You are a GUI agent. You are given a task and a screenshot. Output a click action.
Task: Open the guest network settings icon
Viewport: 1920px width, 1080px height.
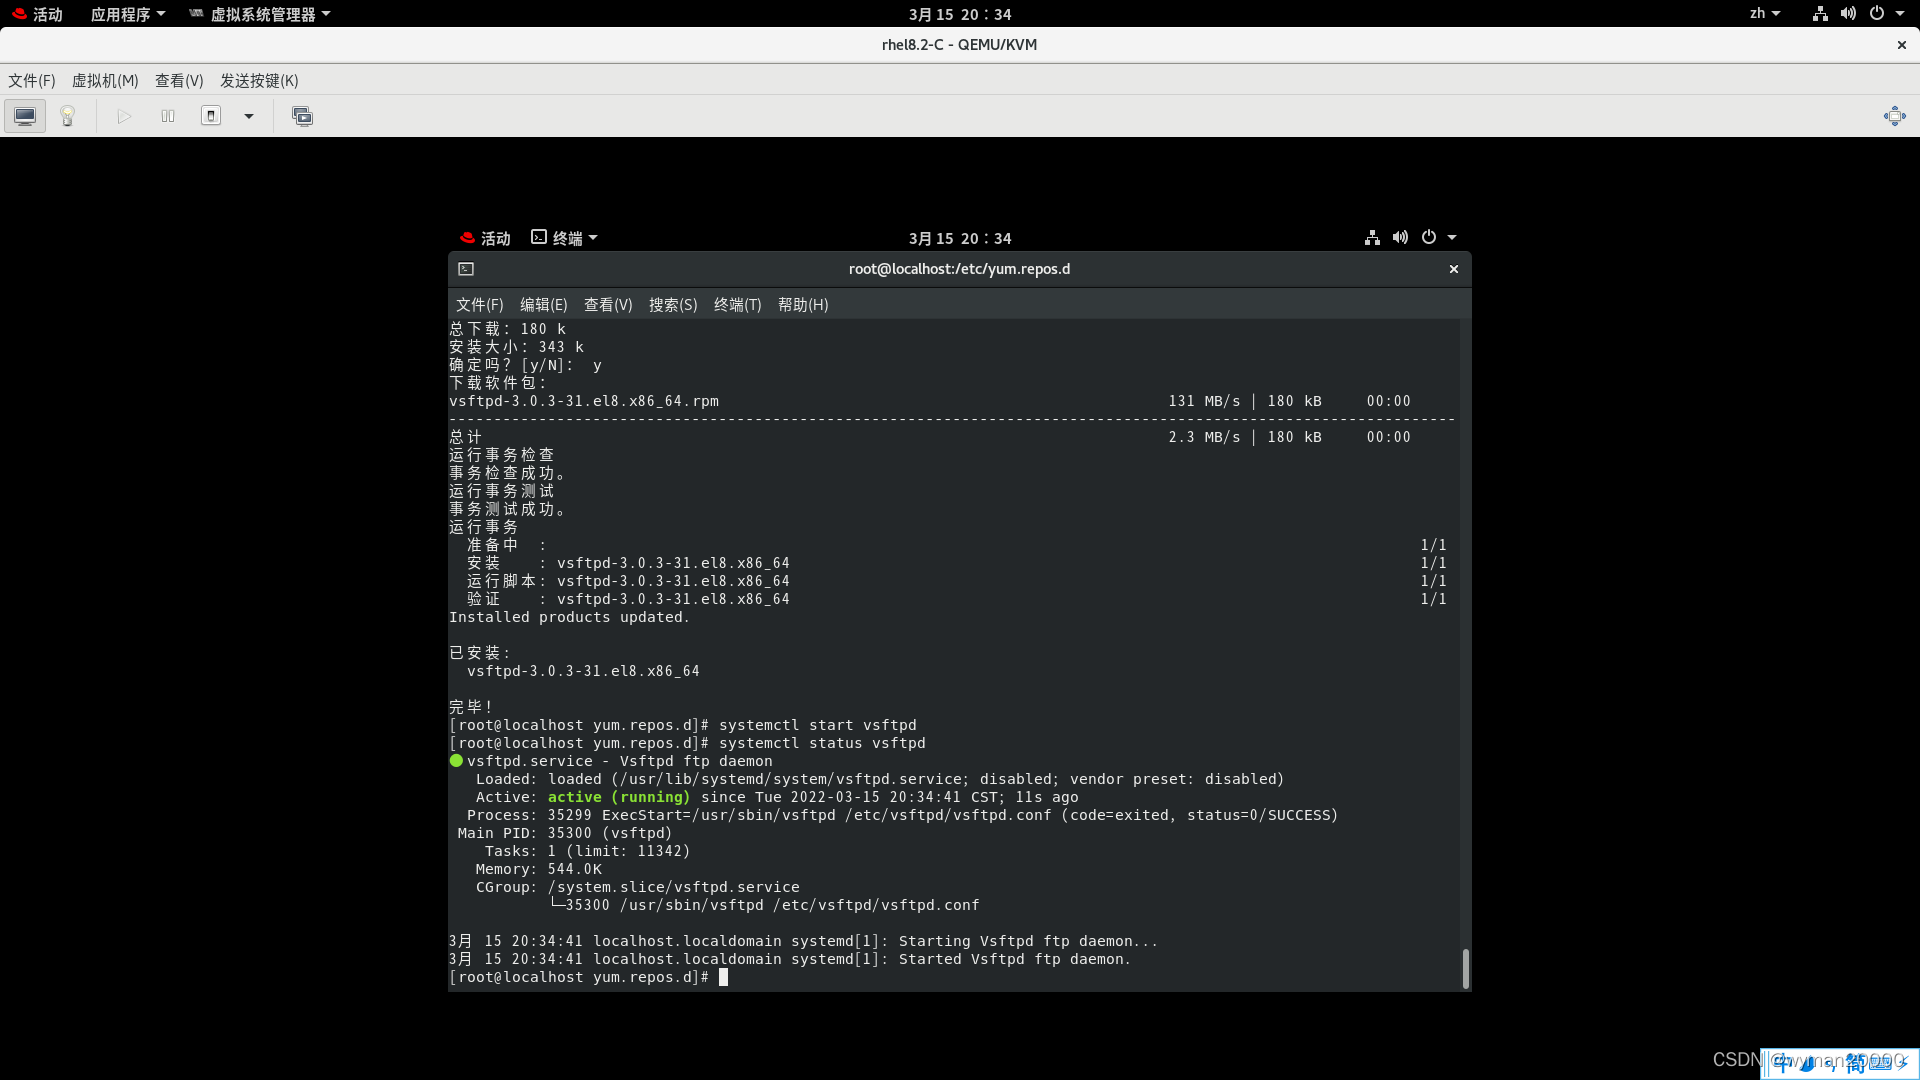click(1371, 237)
